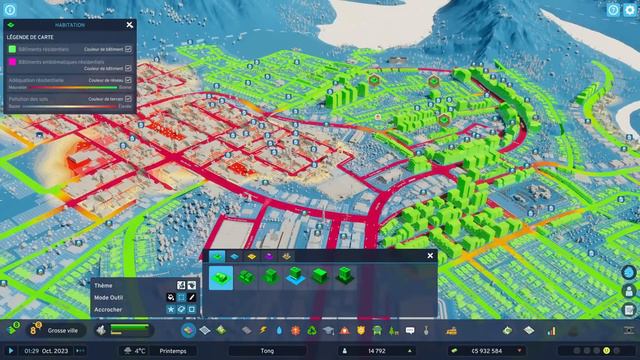
Task: Toggle the star snap option in Accrocher
Action: pos(171,309)
